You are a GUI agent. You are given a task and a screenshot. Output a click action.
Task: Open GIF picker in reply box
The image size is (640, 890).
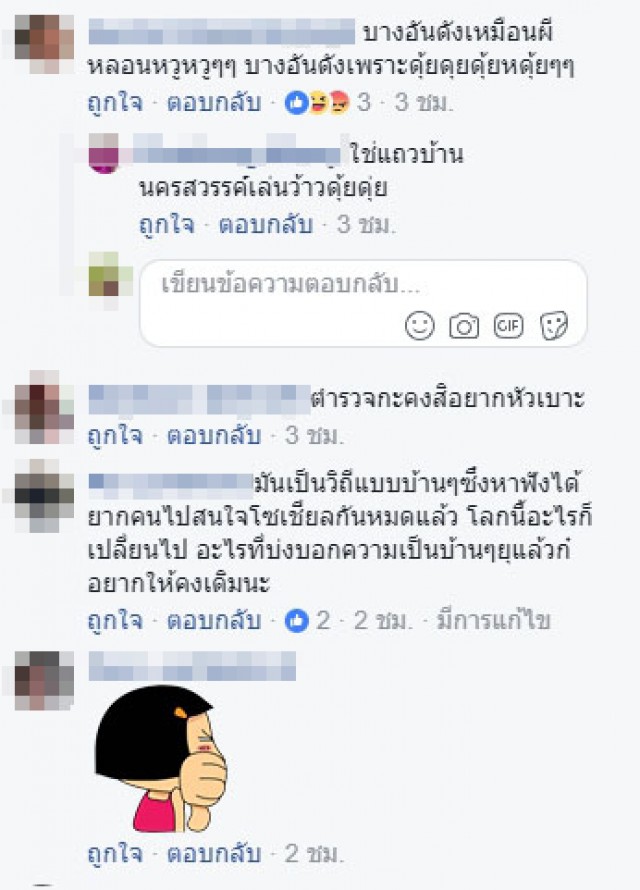[508, 326]
